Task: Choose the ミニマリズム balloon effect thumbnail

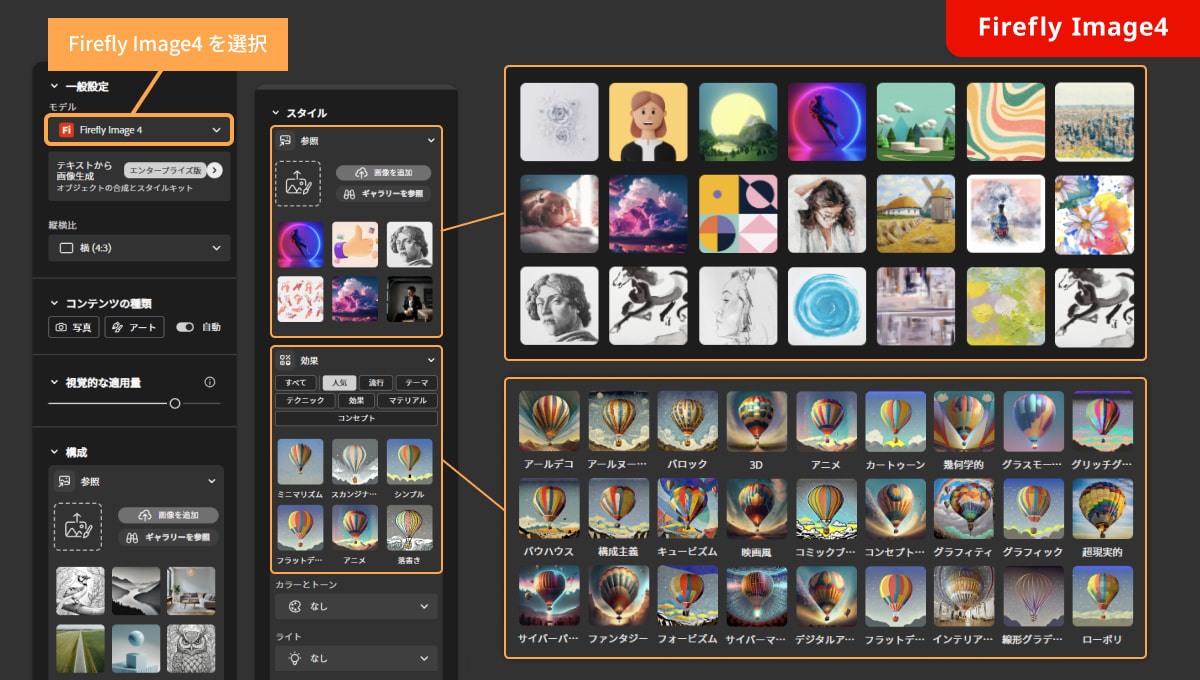Action: 300,462
